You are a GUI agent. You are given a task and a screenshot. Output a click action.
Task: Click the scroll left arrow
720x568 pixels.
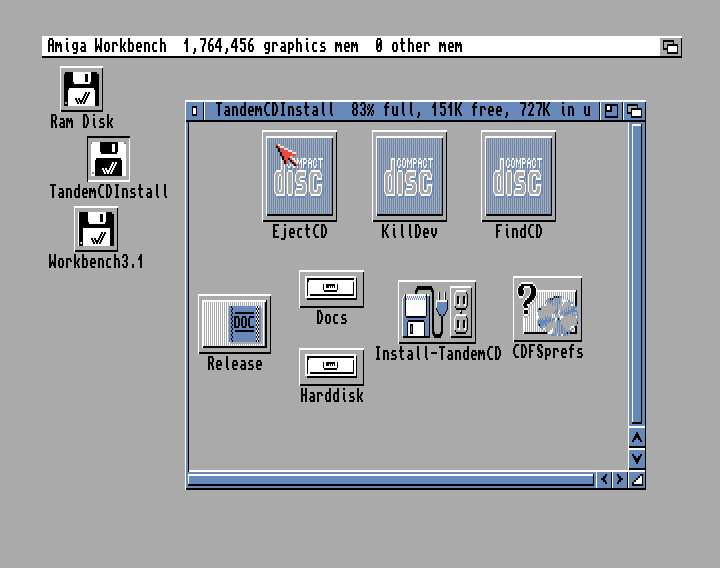tap(604, 480)
